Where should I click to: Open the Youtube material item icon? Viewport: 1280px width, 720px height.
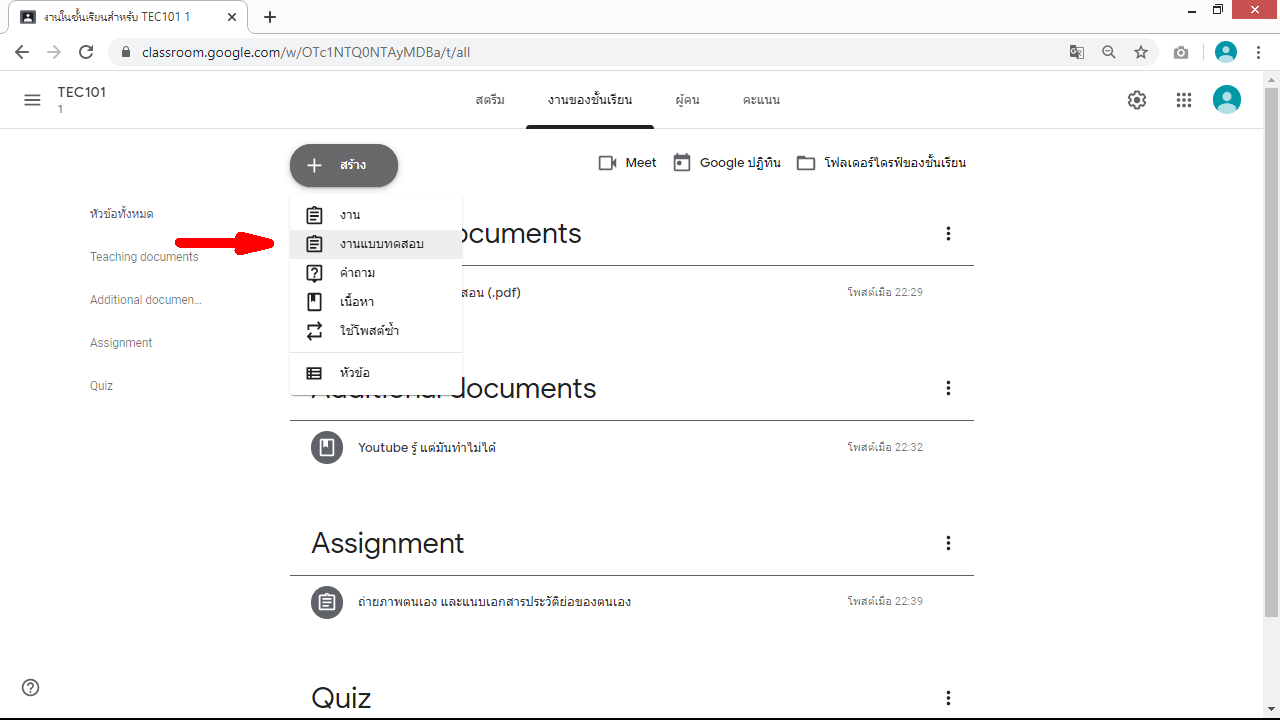coord(326,447)
